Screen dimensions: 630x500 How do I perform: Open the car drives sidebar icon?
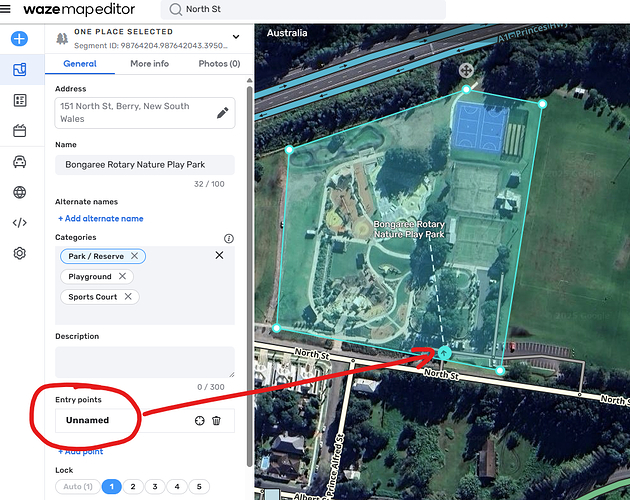point(19,162)
